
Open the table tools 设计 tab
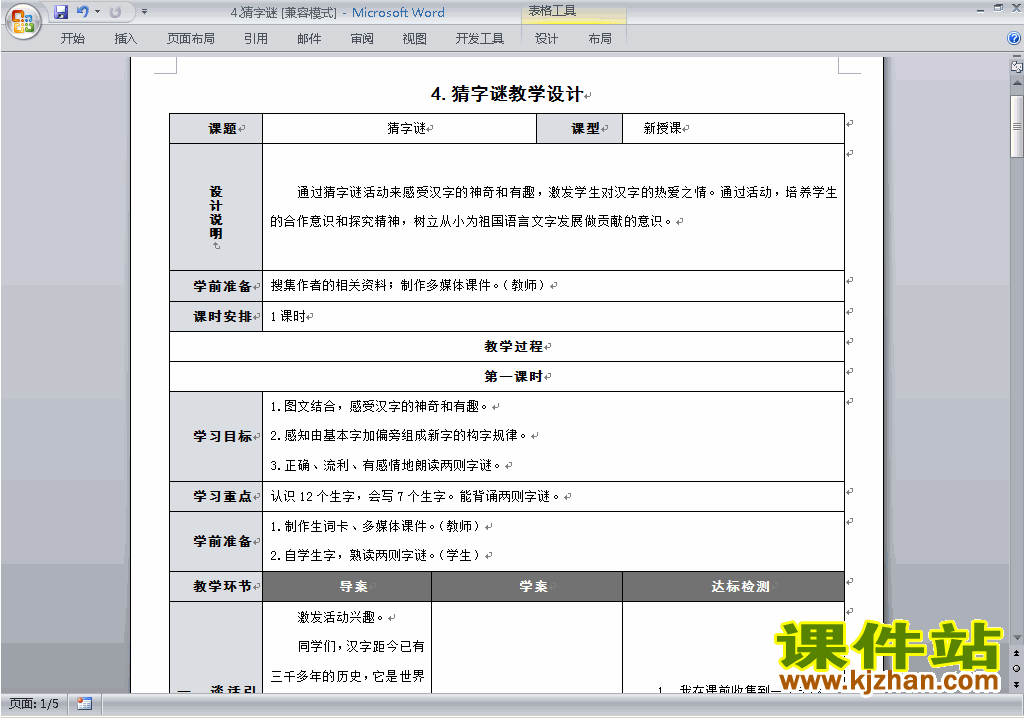547,39
